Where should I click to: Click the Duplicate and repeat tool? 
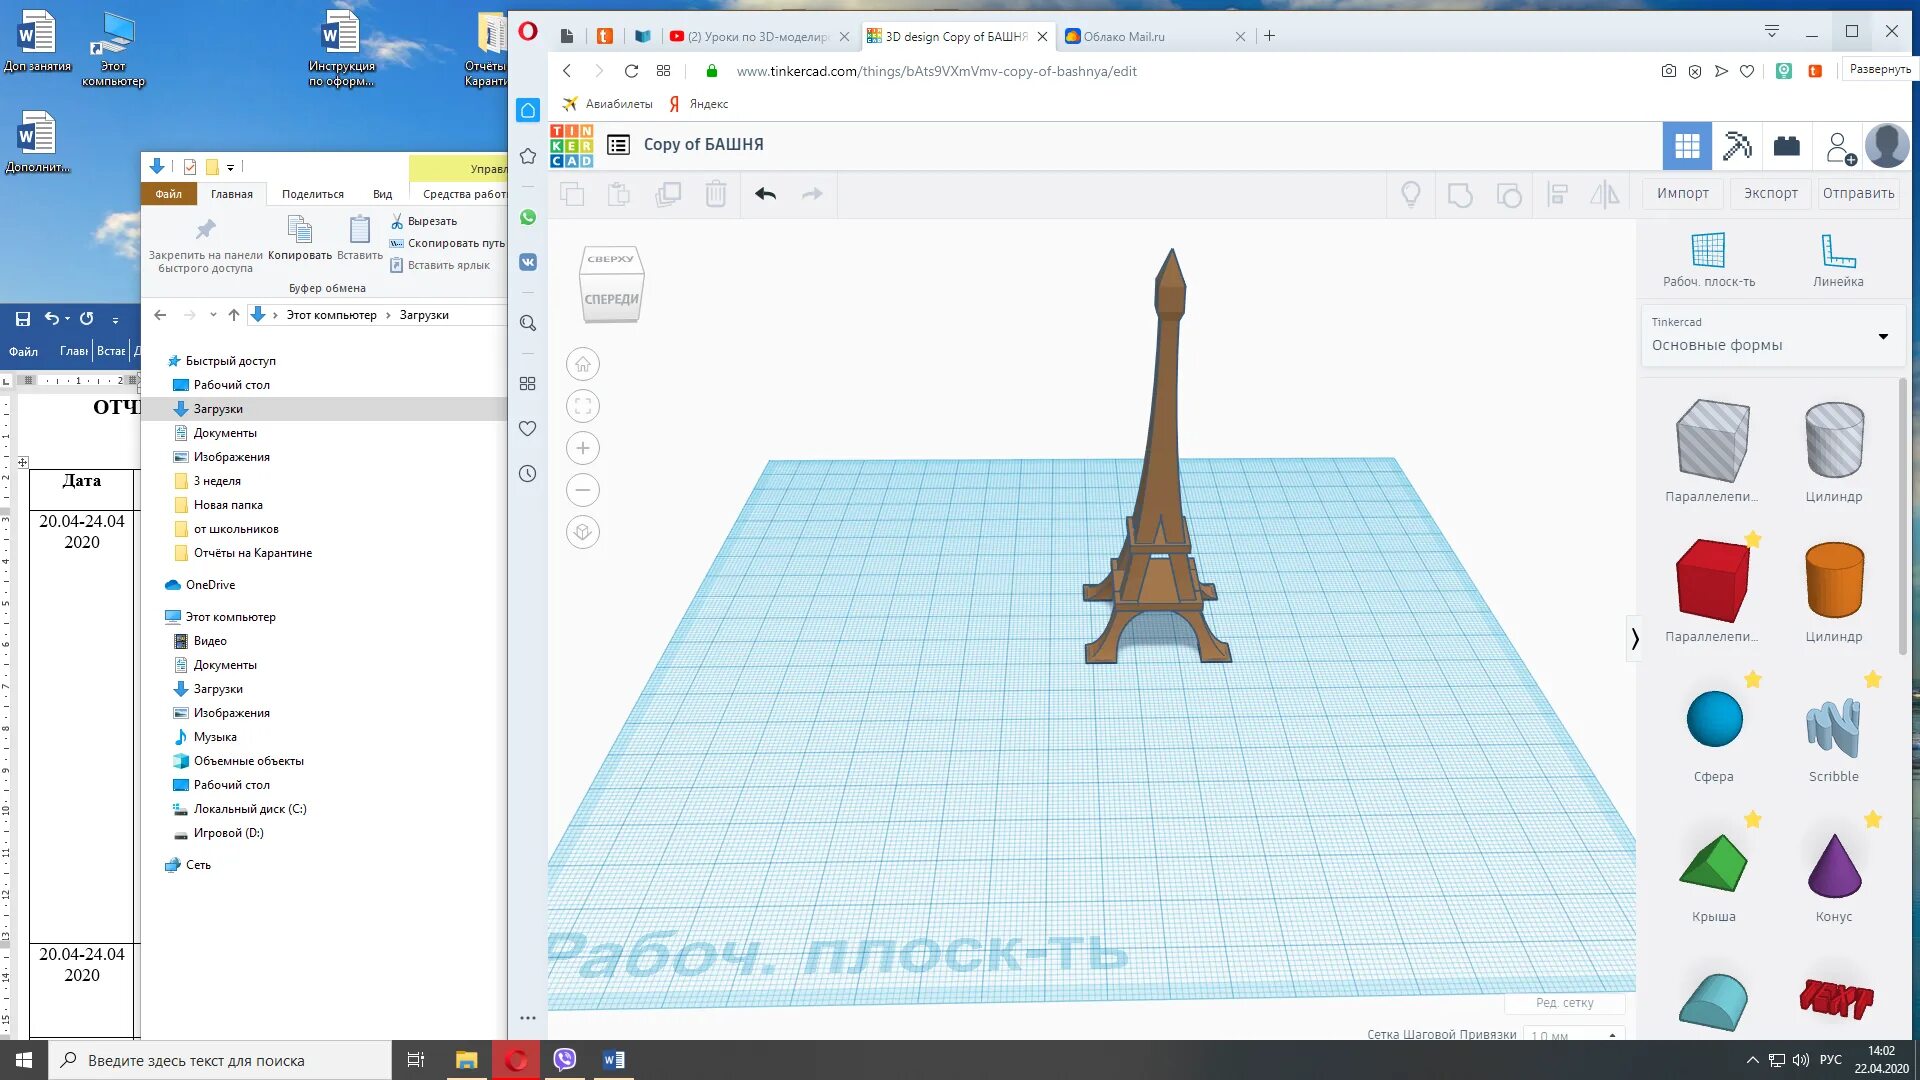(668, 194)
